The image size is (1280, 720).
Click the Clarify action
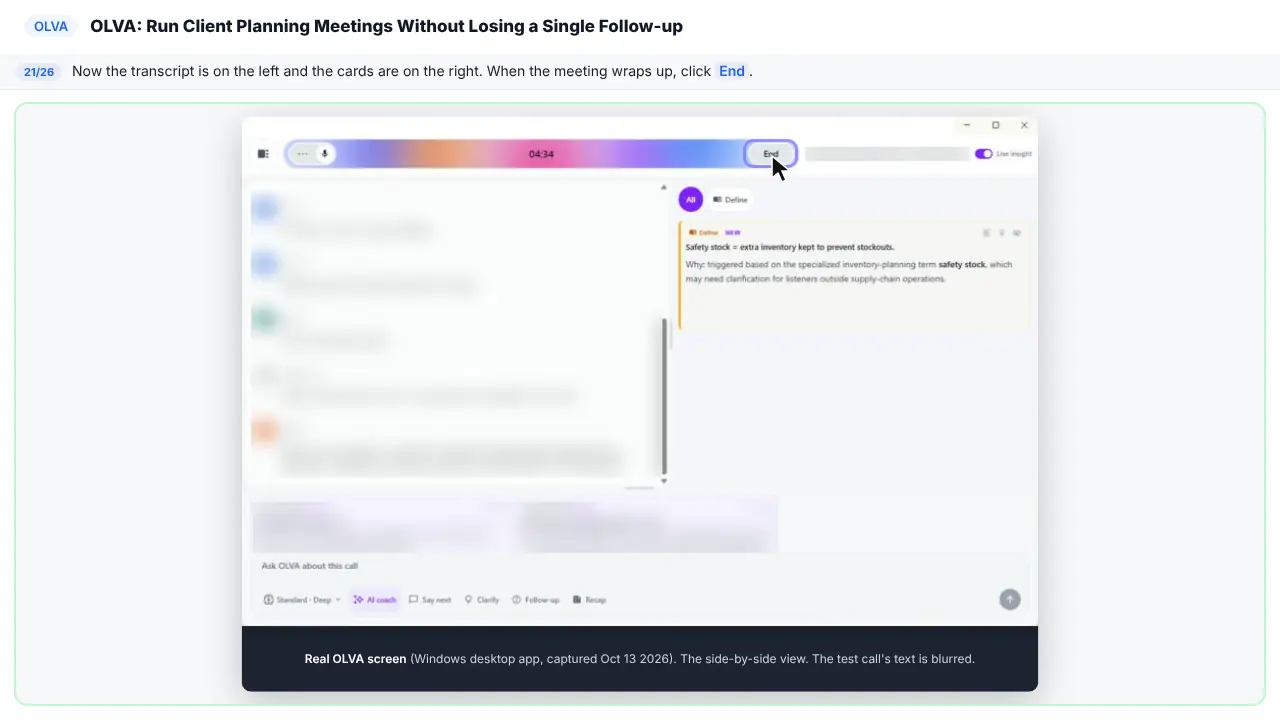click(481, 600)
